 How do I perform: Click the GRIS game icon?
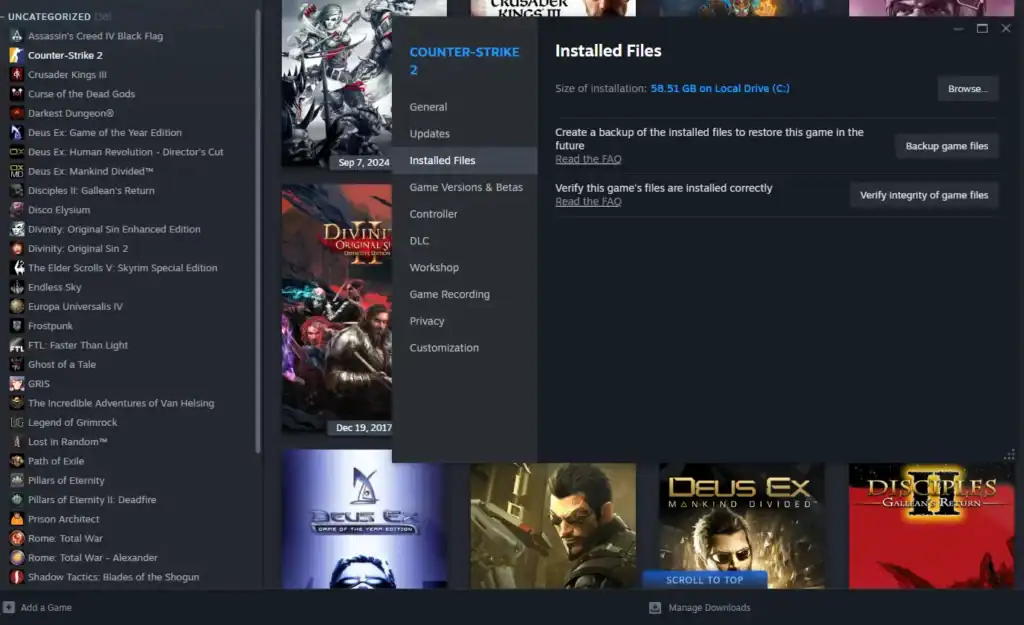(x=15, y=383)
